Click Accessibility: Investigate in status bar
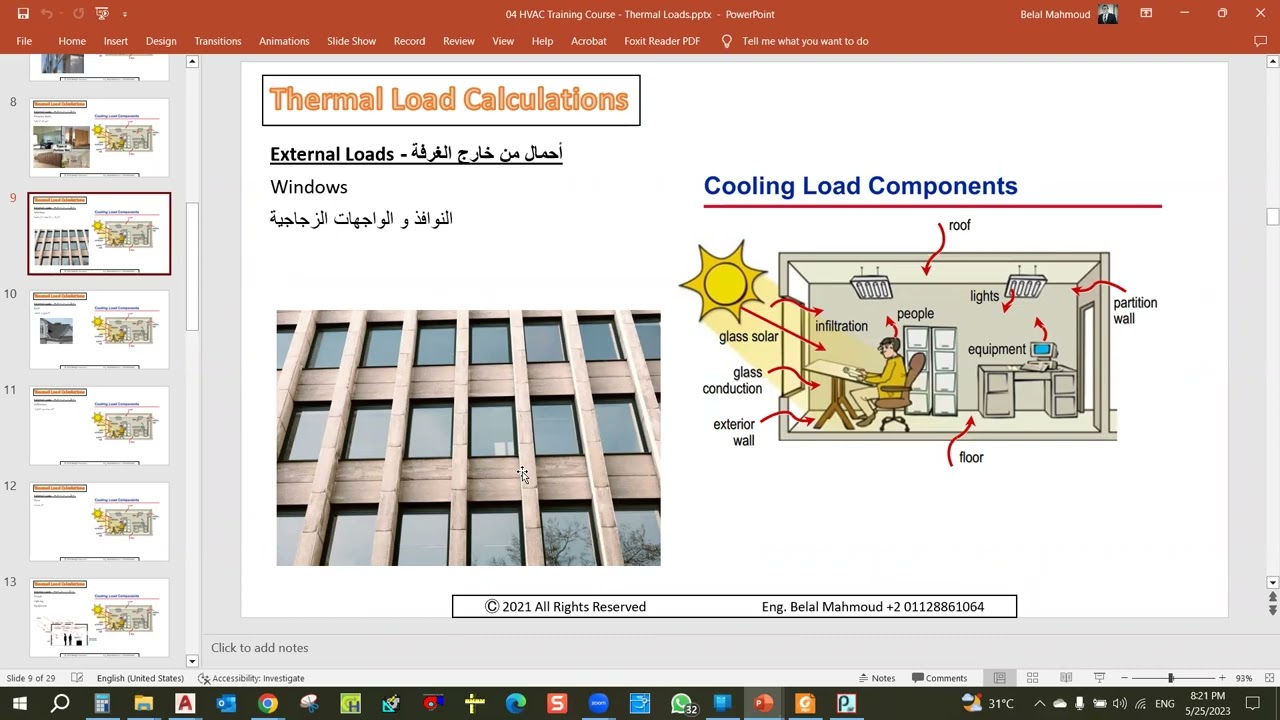 (251, 678)
